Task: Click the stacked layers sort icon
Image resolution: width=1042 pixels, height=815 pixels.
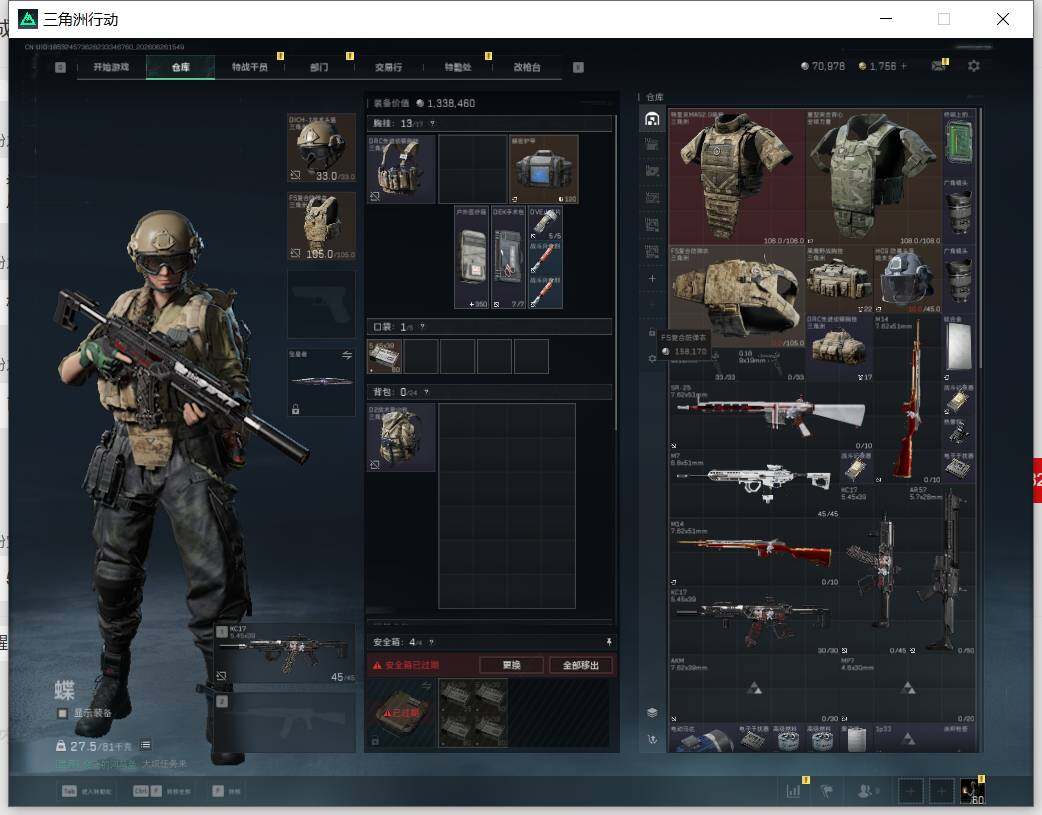Action: pos(652,713)
